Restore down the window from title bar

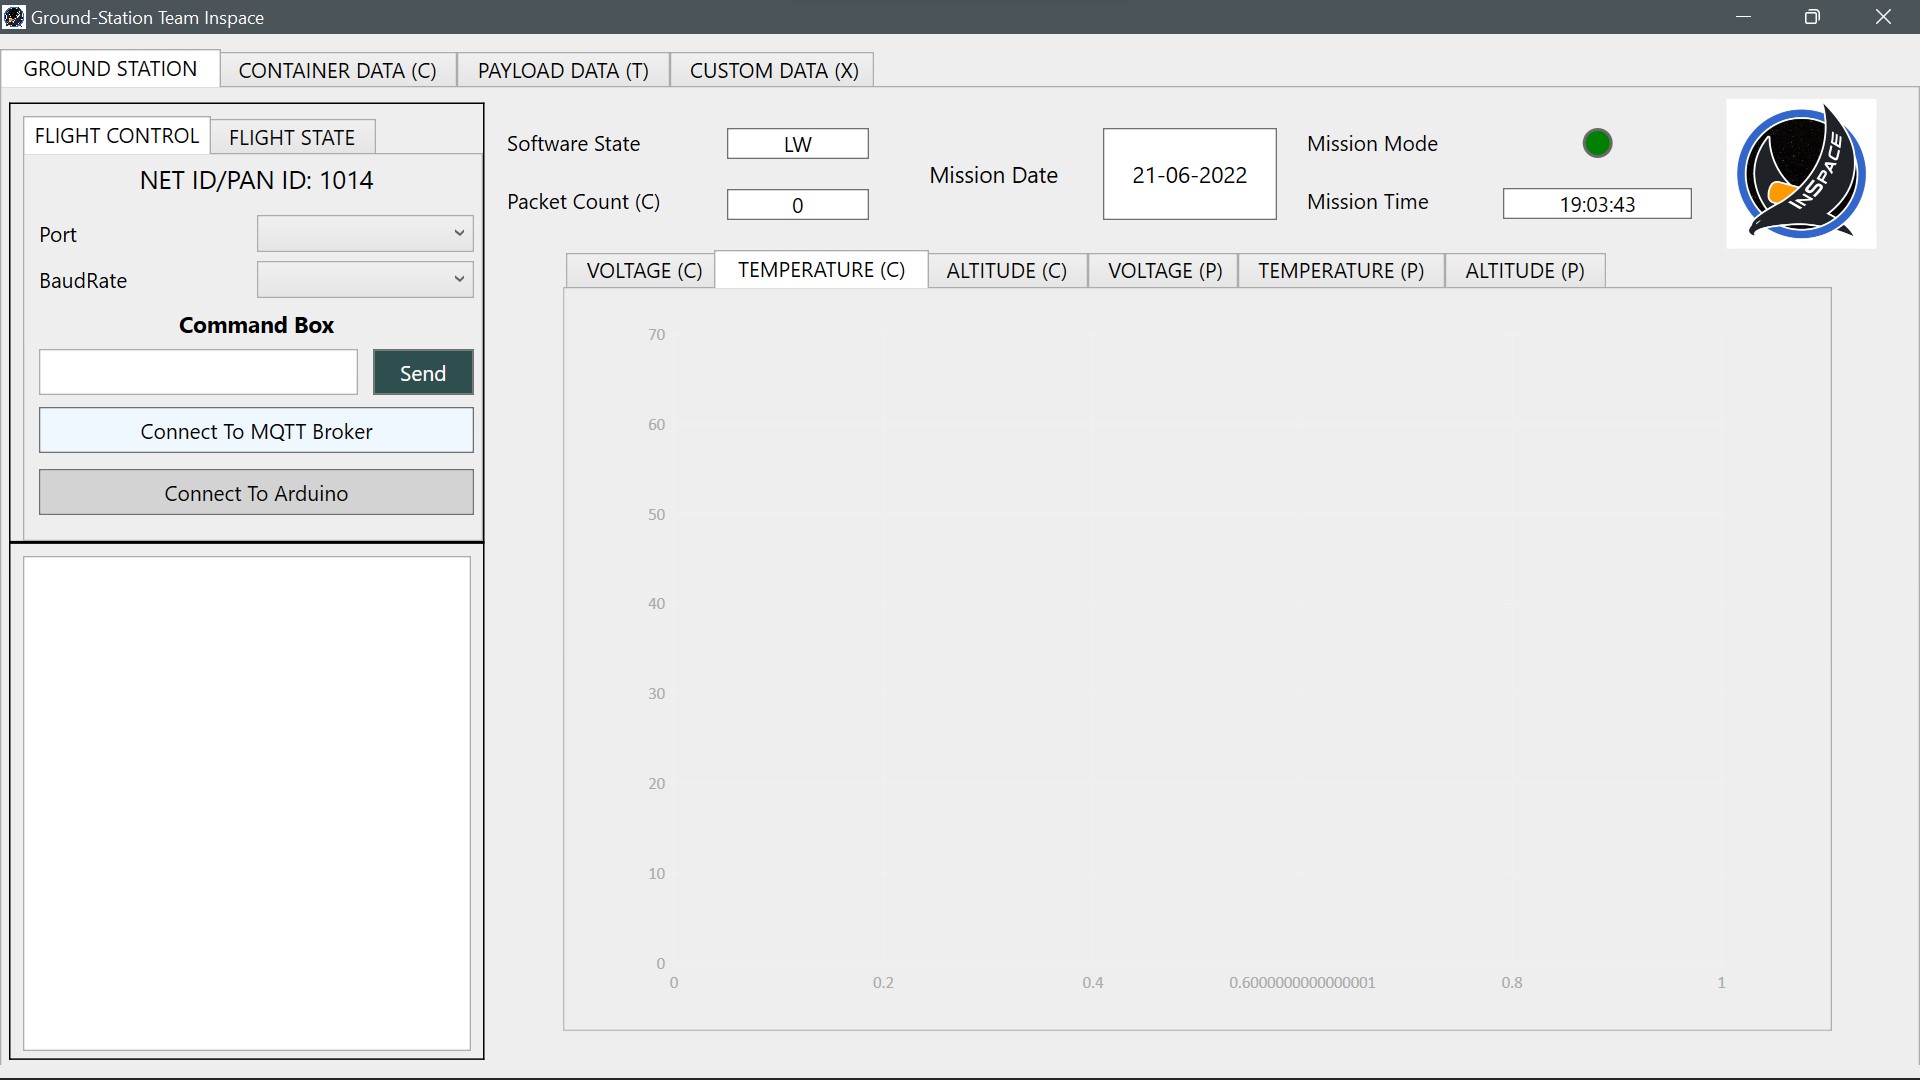1812,17
